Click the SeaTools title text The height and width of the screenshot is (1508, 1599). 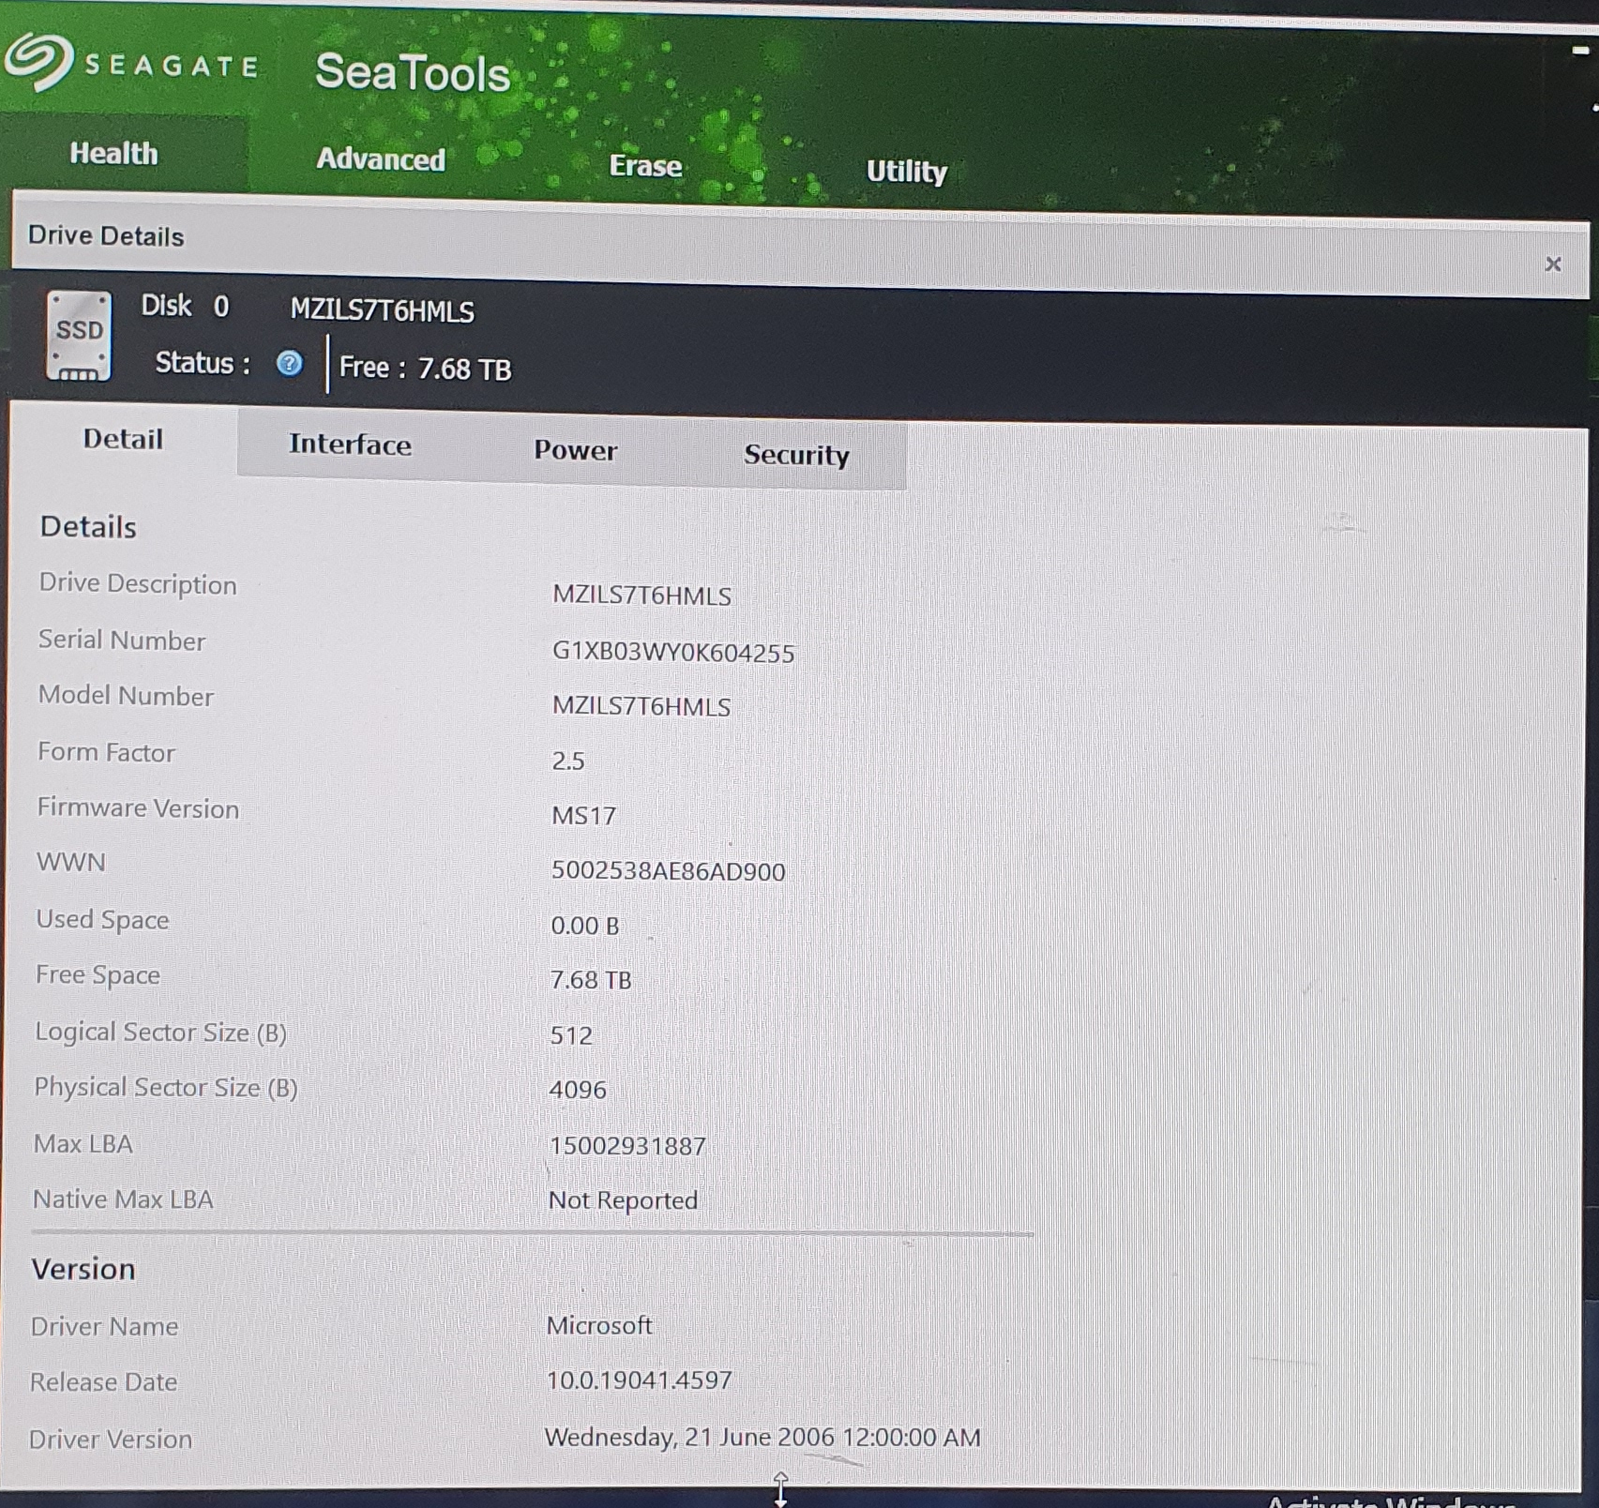(x=412, y=73)
